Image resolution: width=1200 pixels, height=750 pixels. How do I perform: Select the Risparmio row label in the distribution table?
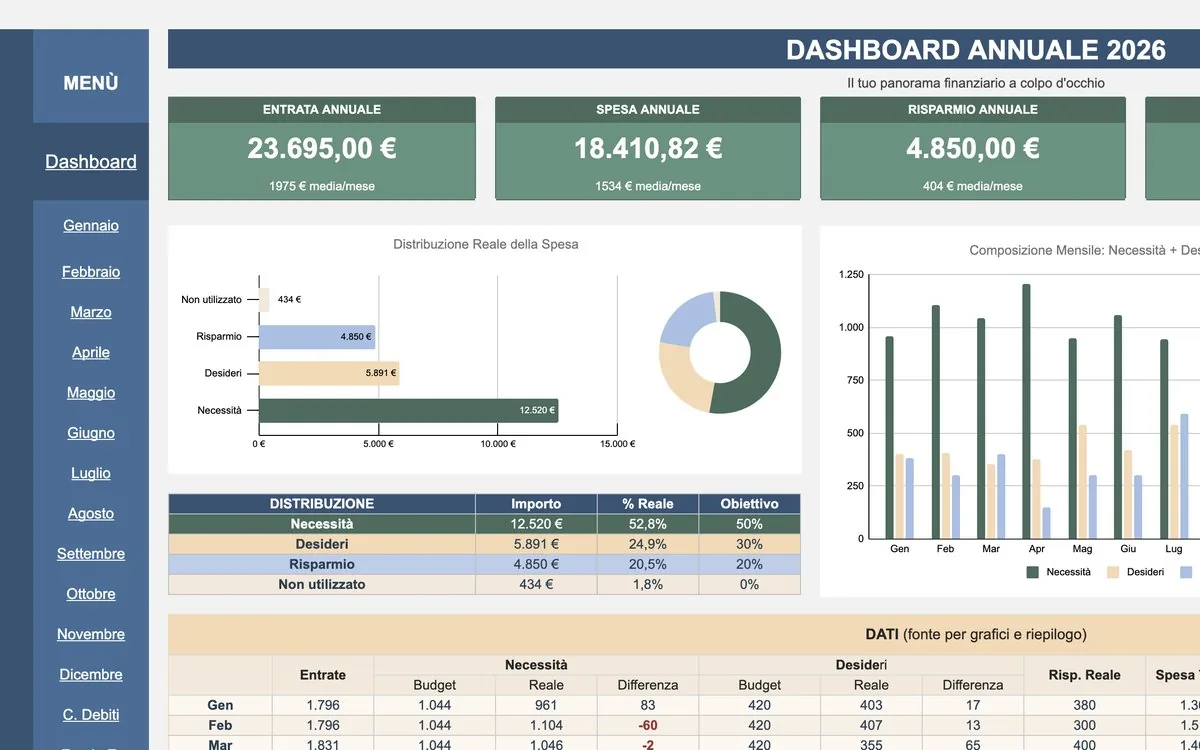point(322,564)
